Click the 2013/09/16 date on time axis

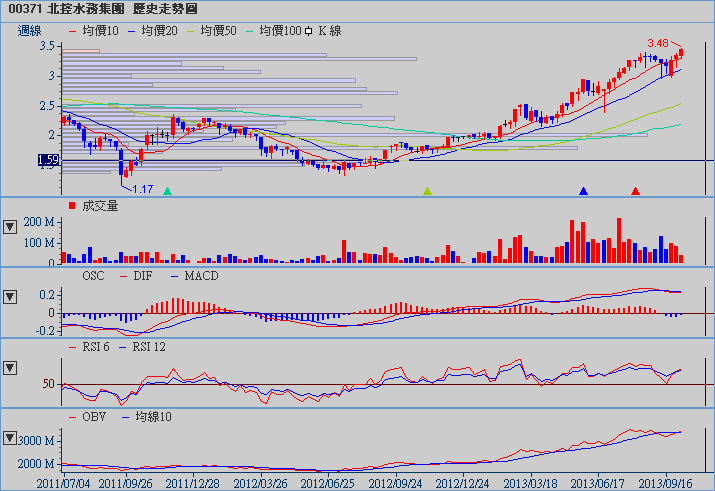point(666,482)
